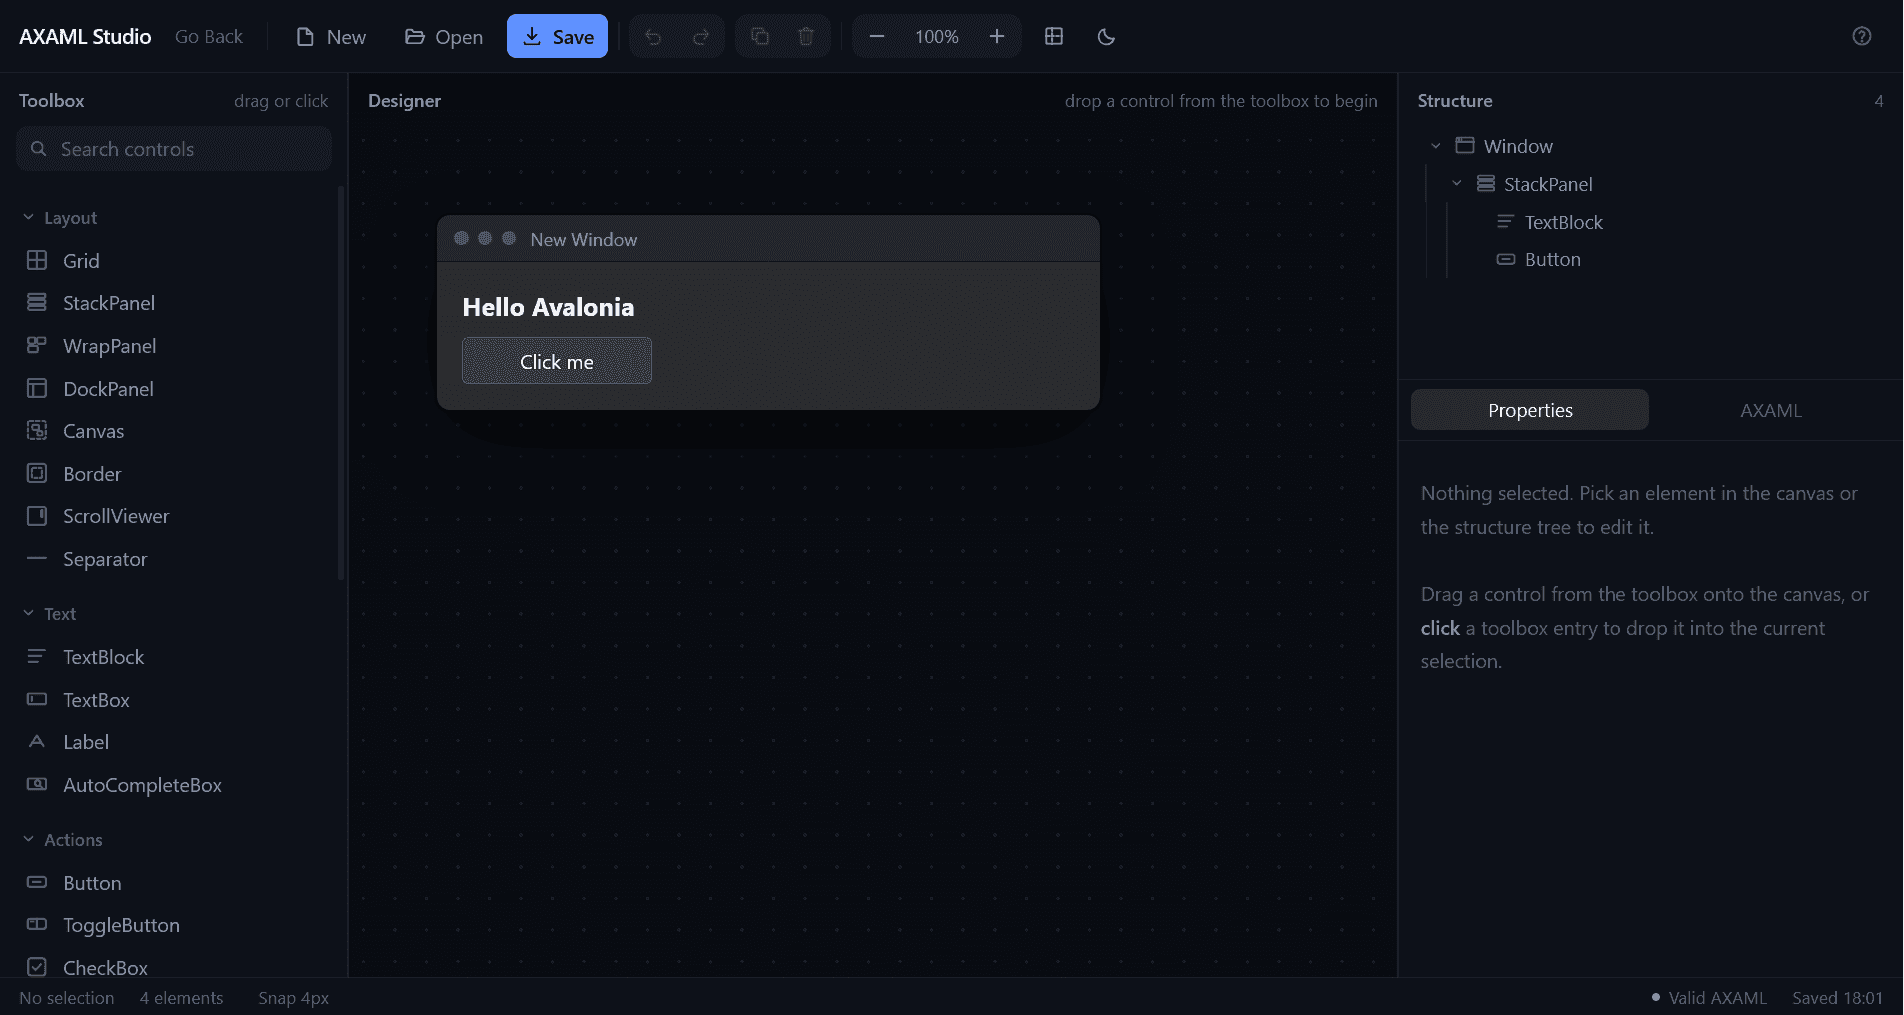Viewport: 1904px width, 1015px height.
Task: Select TextBlock in the Structure tree
Action: [1563, 222]
